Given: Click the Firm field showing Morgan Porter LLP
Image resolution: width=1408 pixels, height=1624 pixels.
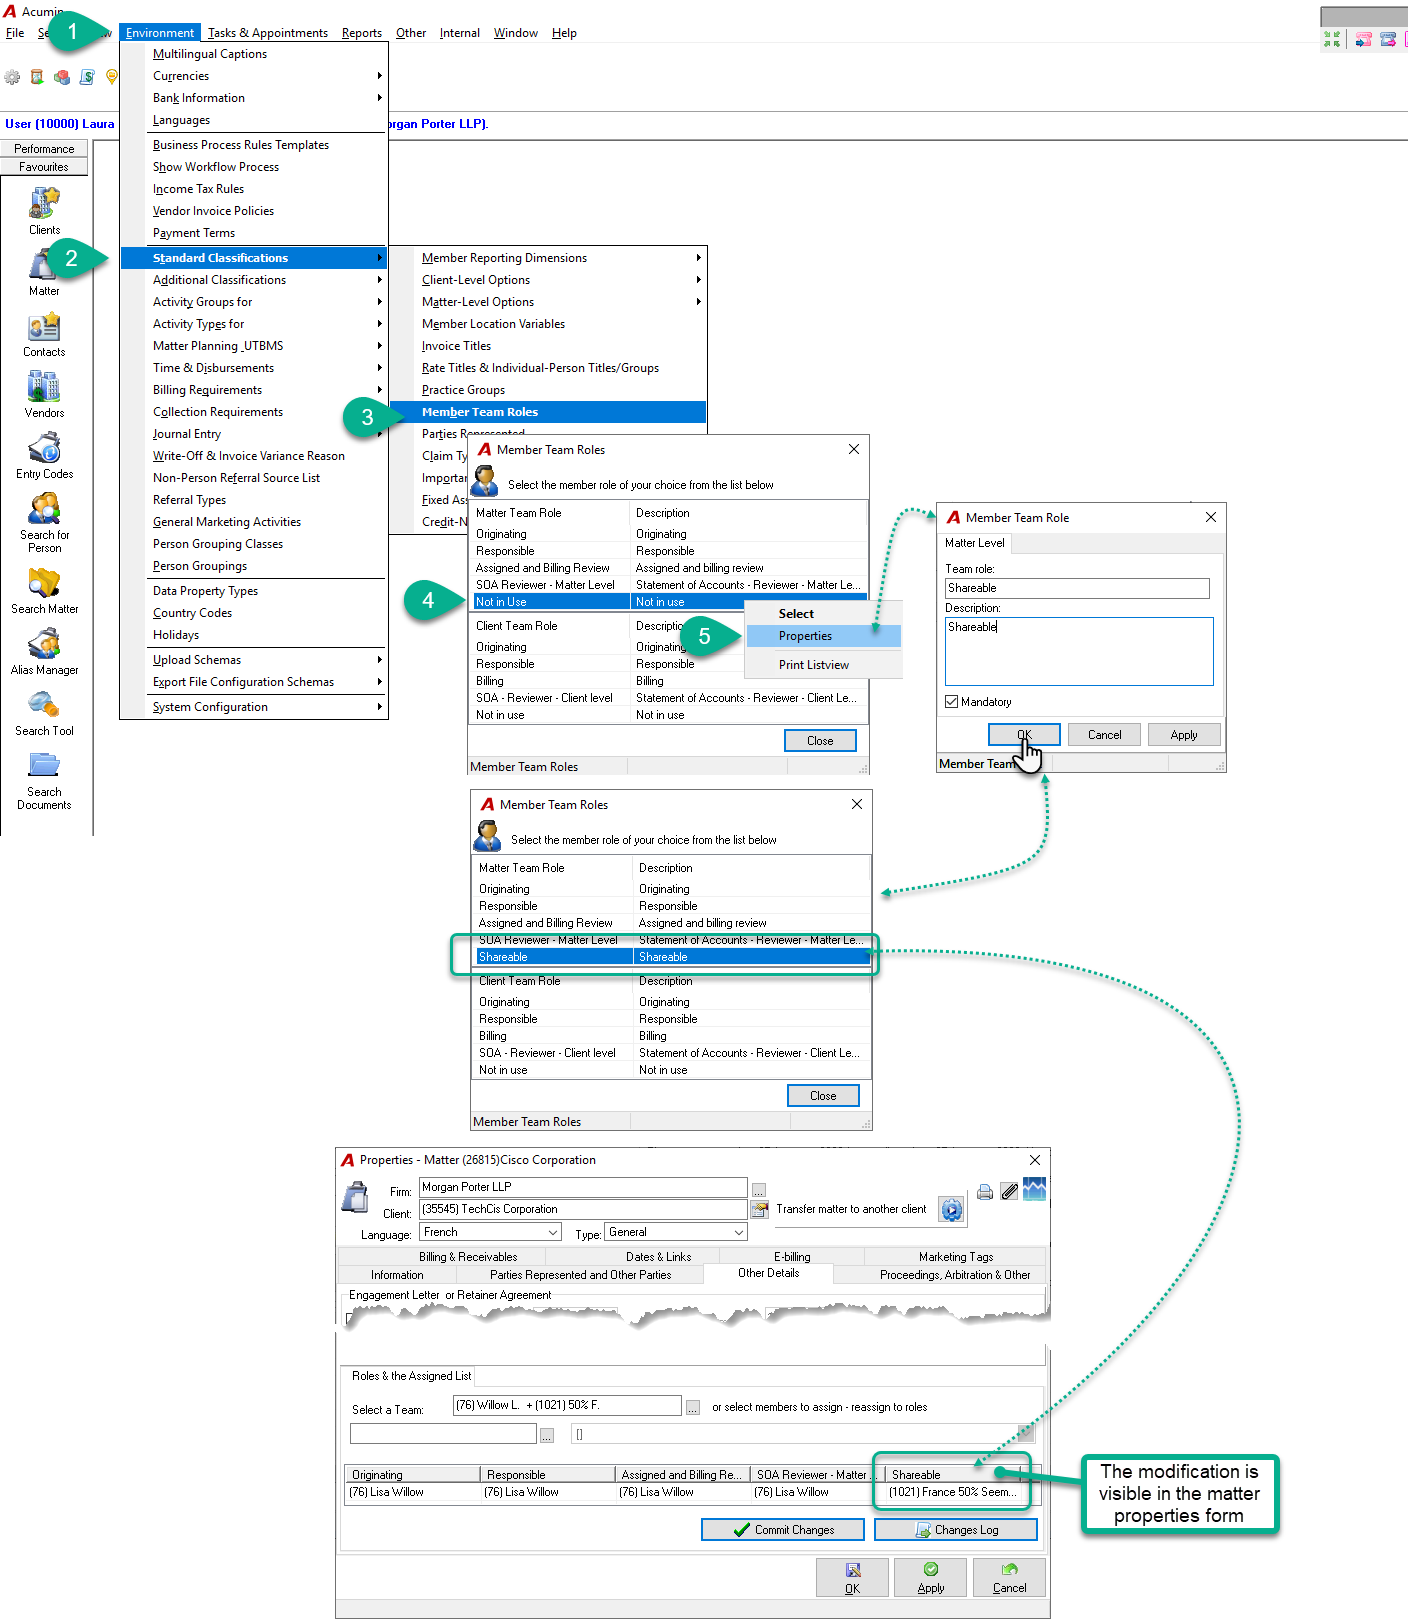Looking at the screenshot, I should point(583,1187).
